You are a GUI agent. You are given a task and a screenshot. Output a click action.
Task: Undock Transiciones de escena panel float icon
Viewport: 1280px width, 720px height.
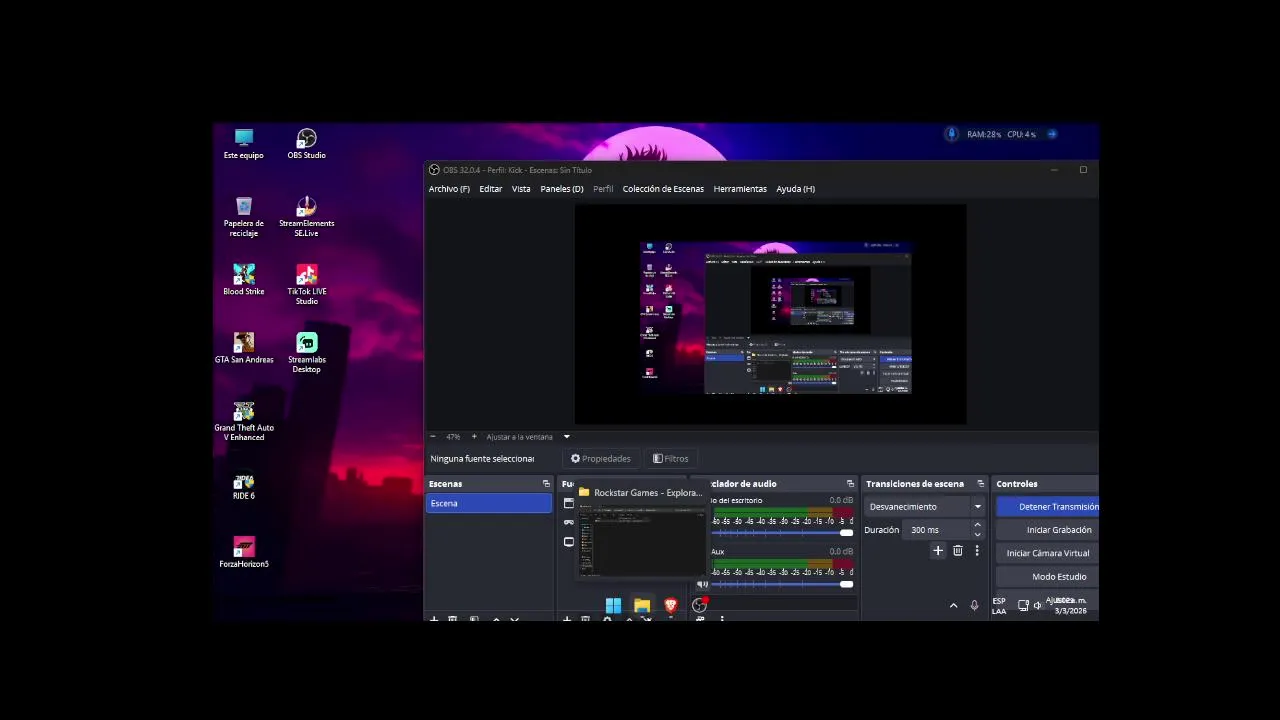980,484
